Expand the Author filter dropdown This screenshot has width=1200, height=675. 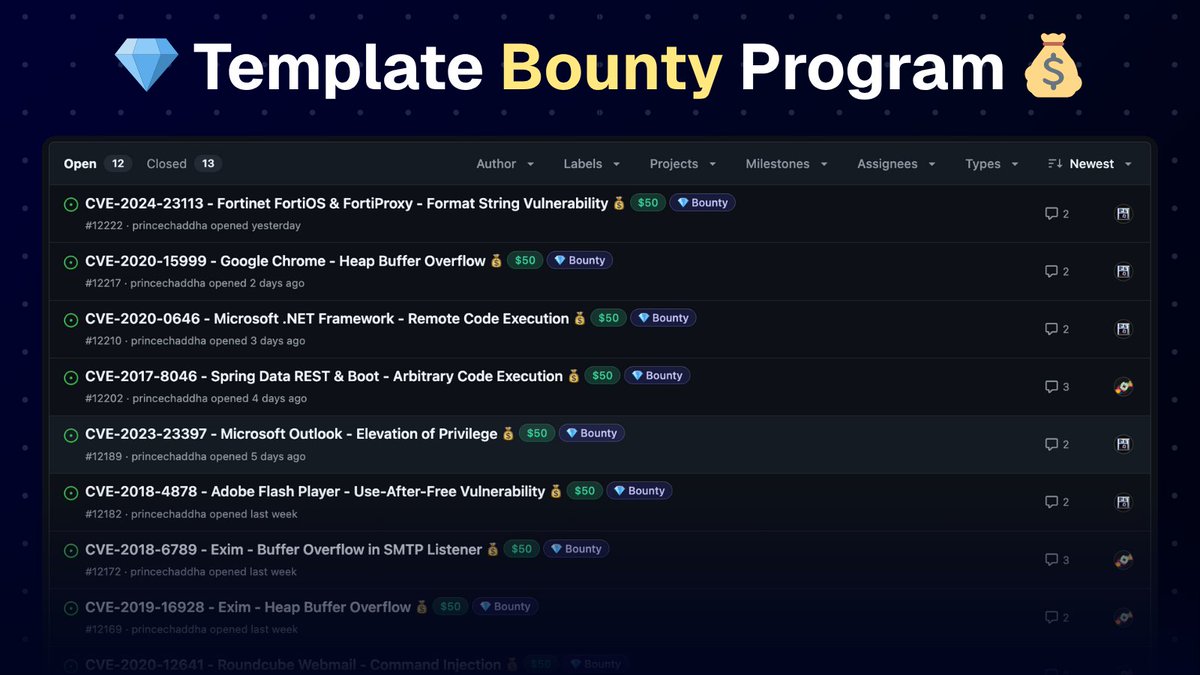505,164
